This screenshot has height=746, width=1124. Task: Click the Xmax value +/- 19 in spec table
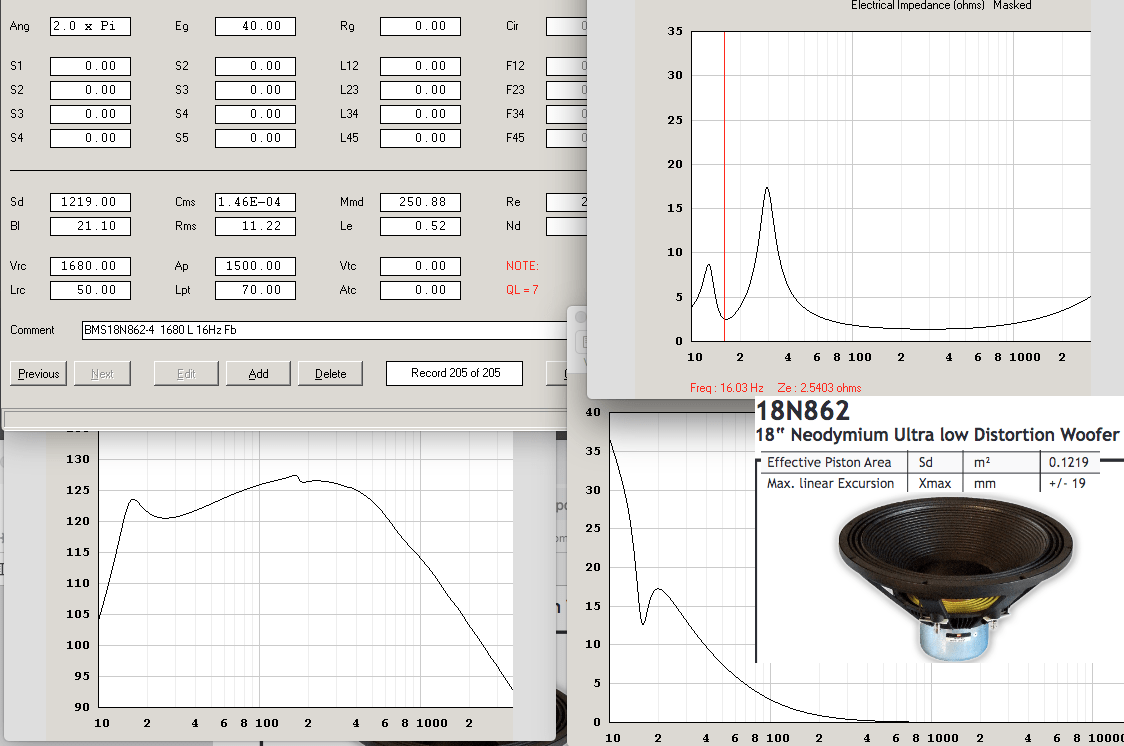(1067, 484)
